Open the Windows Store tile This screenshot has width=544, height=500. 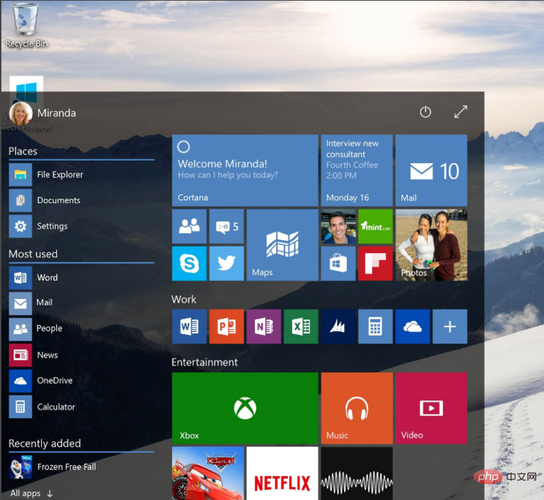click(x=338, y=263)
